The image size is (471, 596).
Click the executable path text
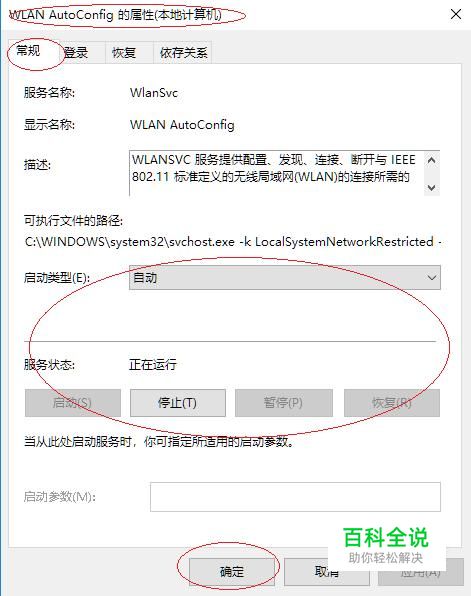click(233, 242)
